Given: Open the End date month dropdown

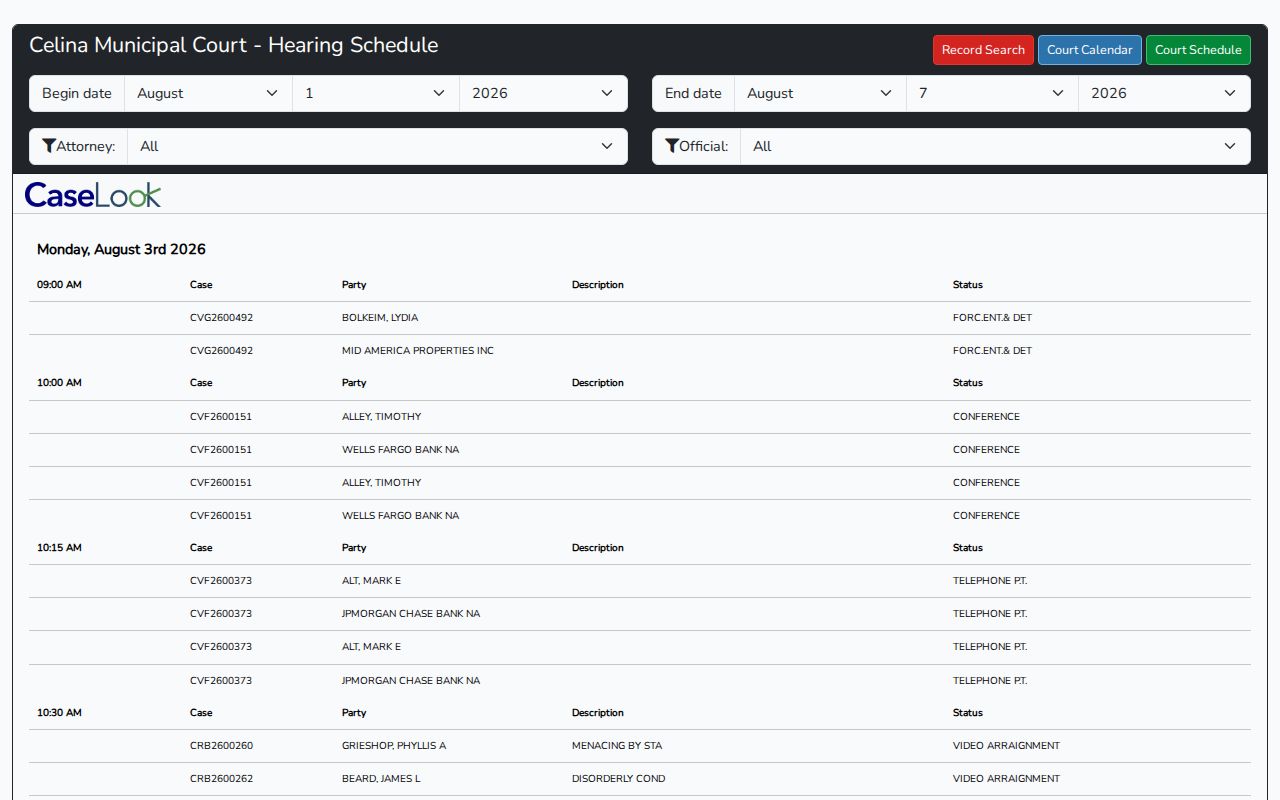Looking at the screenshot, I should point(820,93).
